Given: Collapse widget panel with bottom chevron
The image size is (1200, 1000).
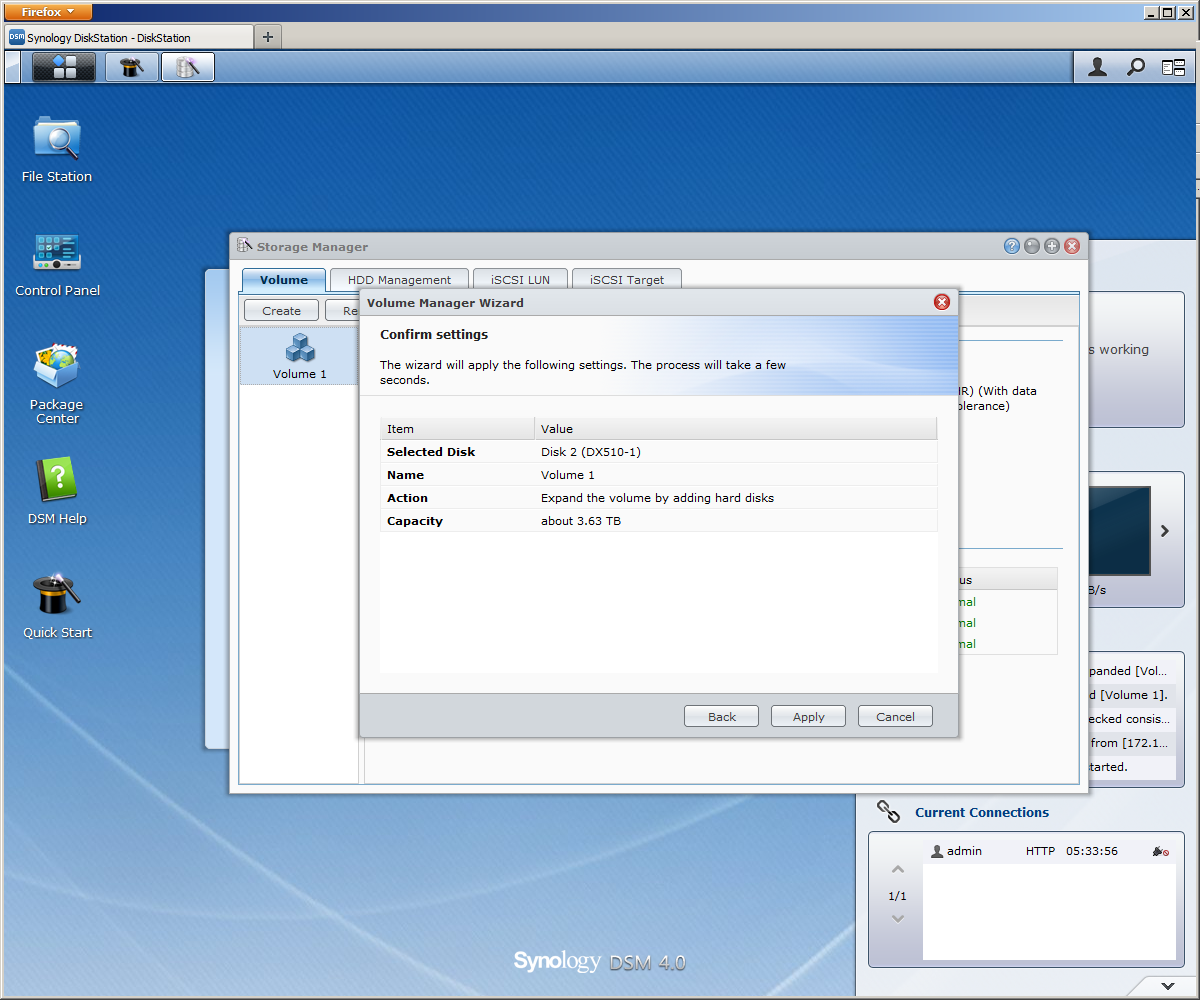Looking at the screenshot, I should click(1168, 986).
